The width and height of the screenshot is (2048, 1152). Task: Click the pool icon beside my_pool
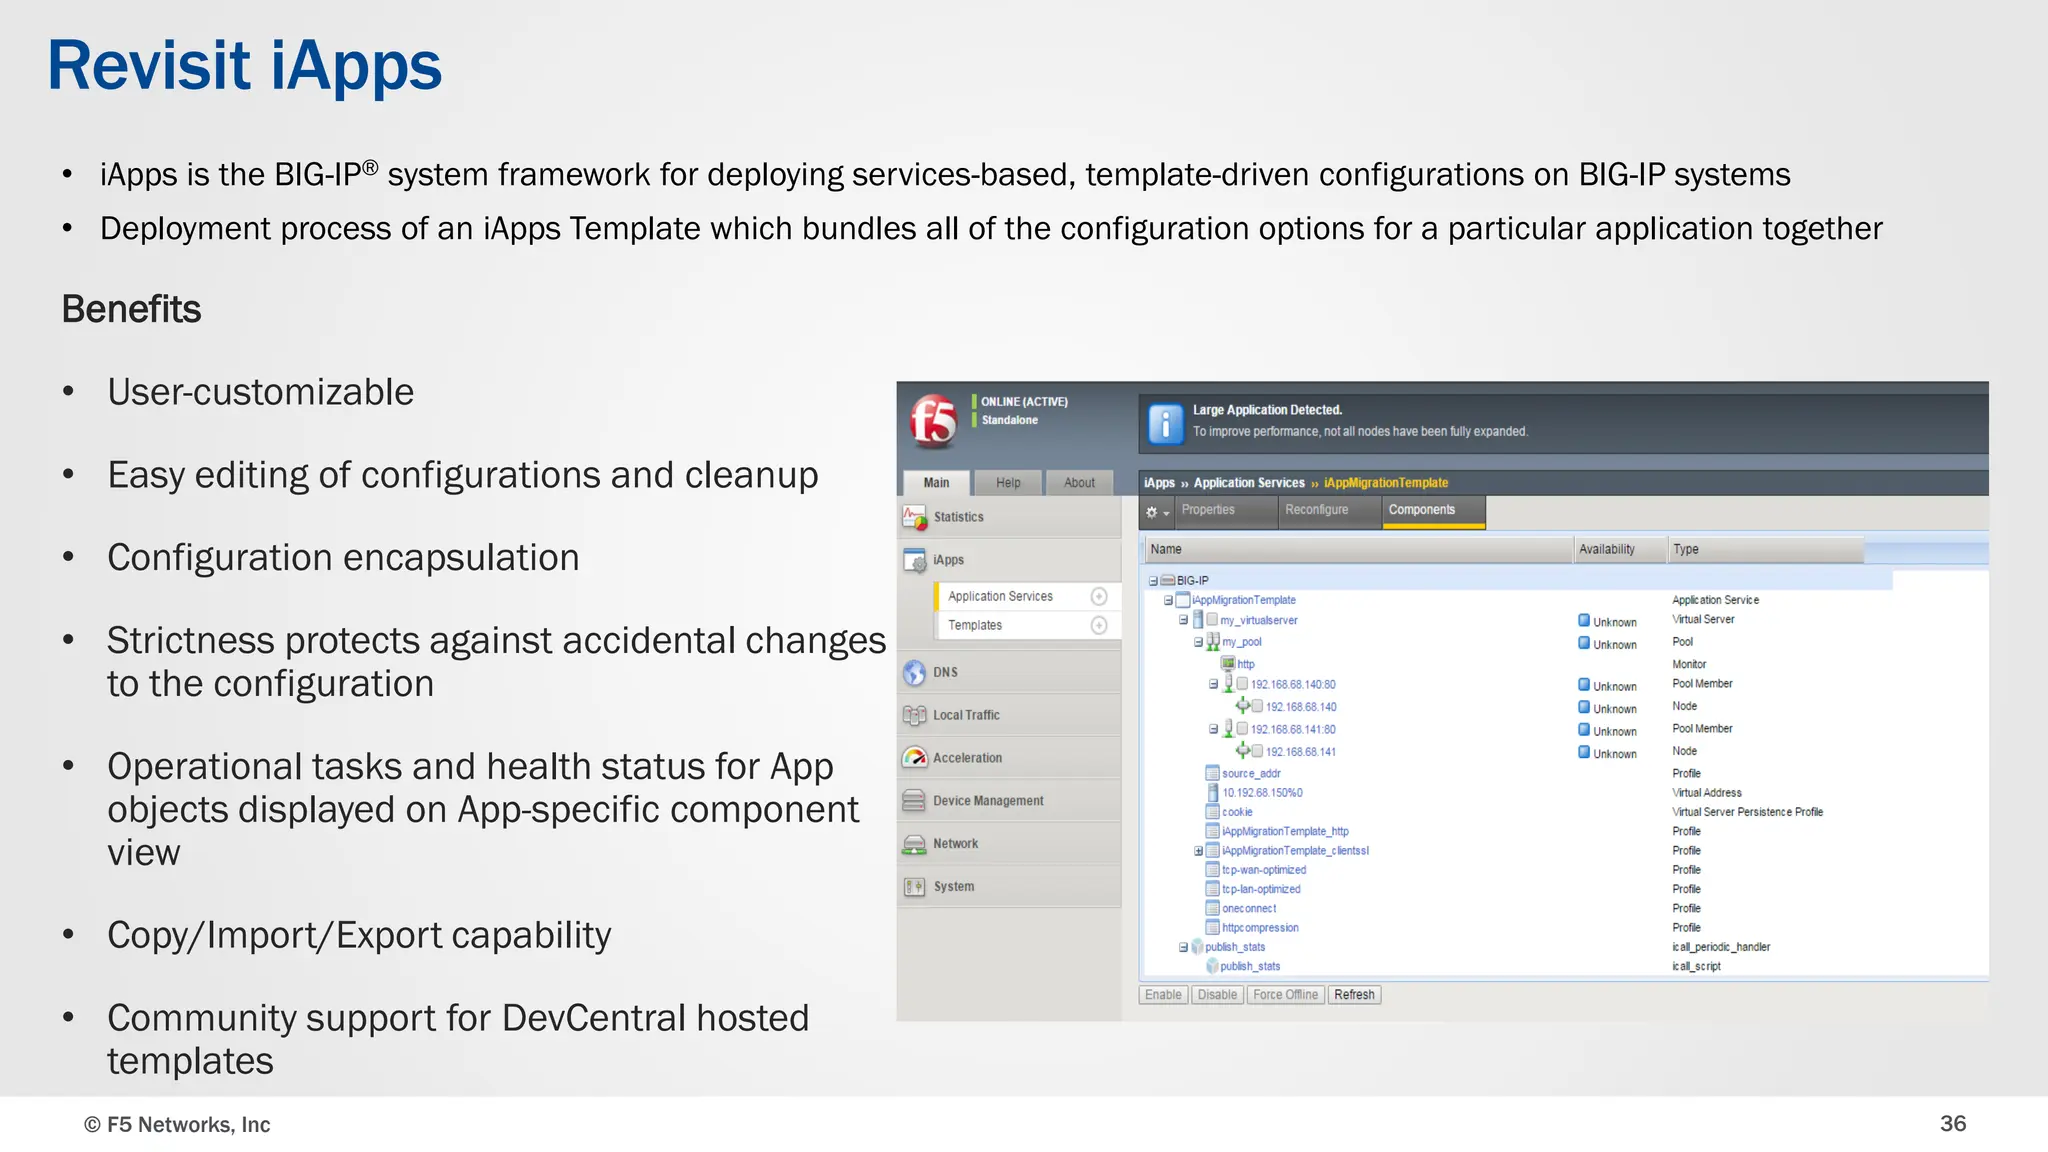point(1213,642)
